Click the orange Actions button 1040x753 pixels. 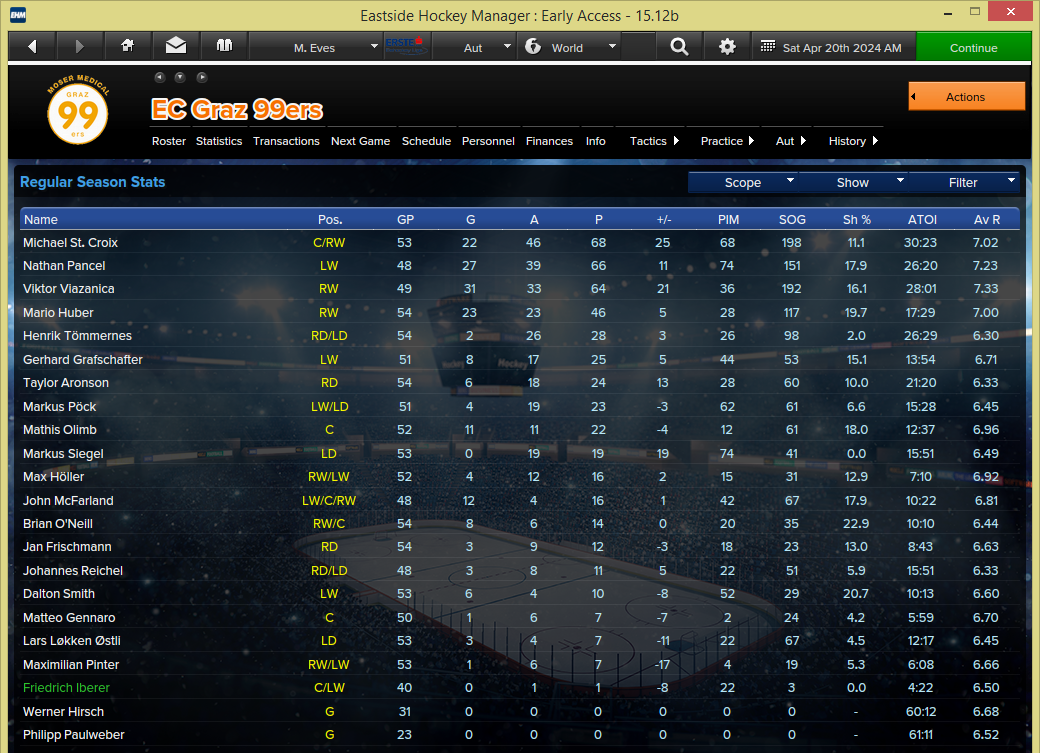click(966, 96)
